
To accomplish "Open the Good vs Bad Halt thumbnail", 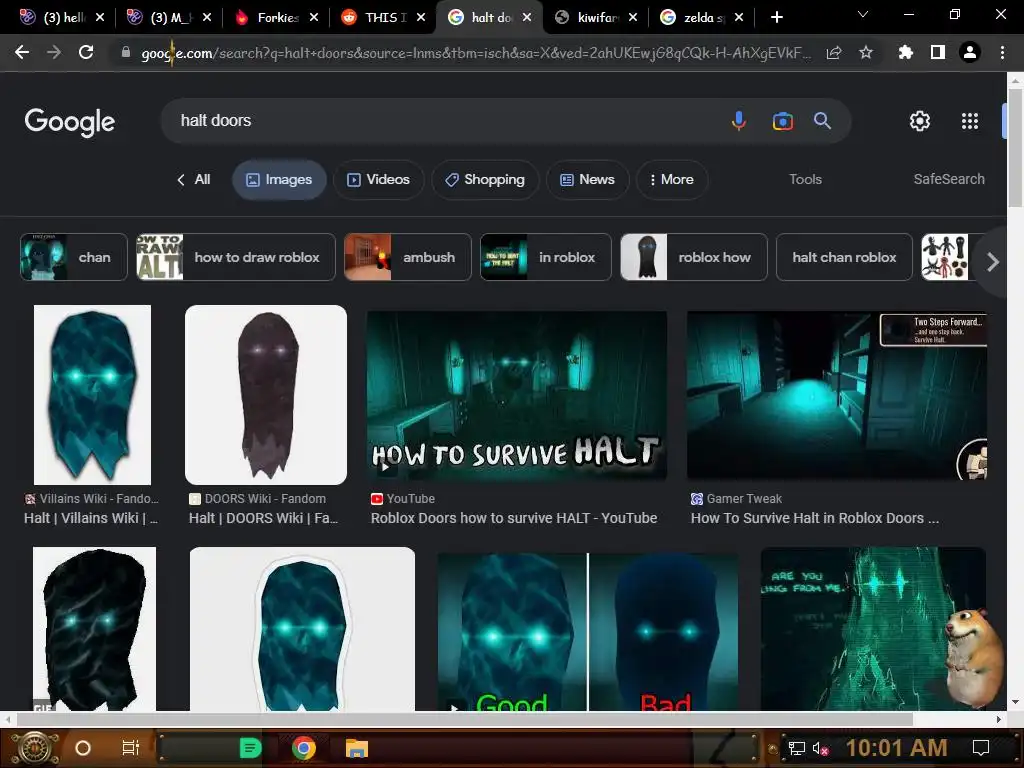I will [x=588, y=631].
